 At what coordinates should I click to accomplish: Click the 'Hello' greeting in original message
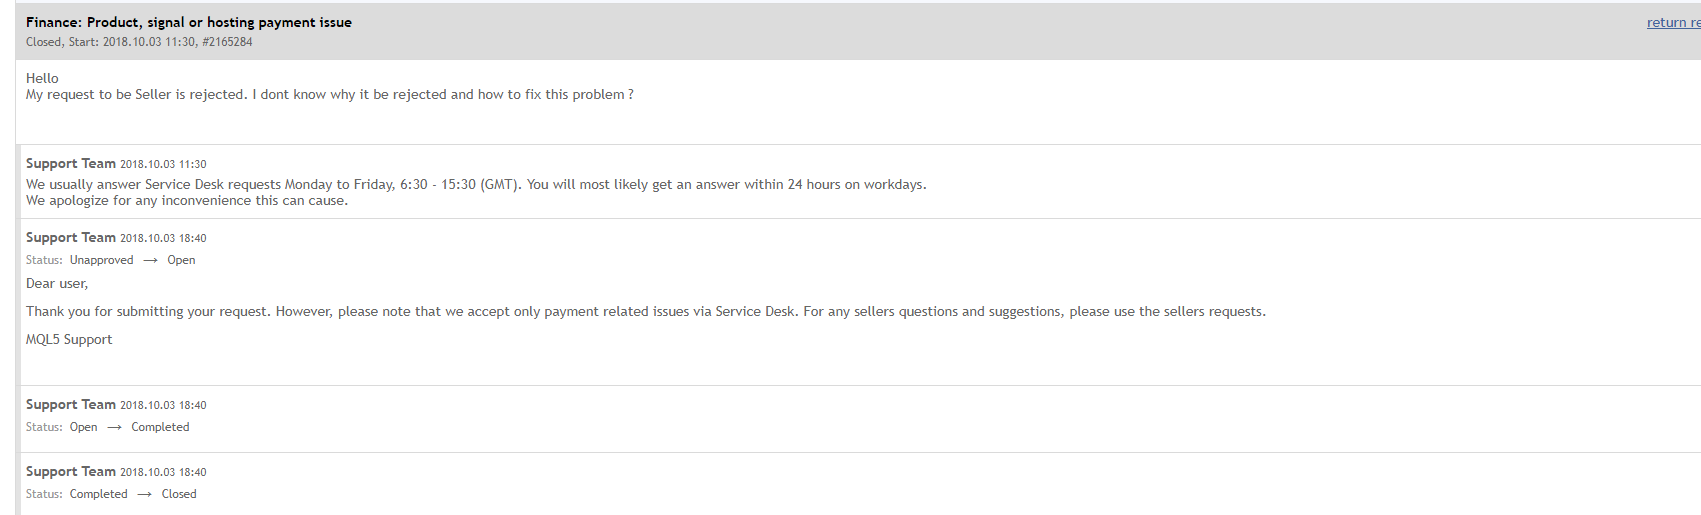[x=42, y=78]
